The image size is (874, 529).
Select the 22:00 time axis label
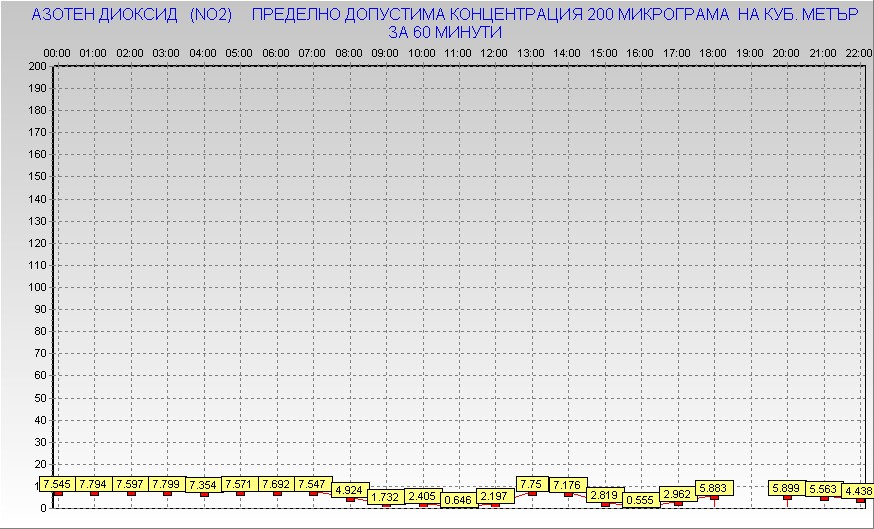[857, 52]
